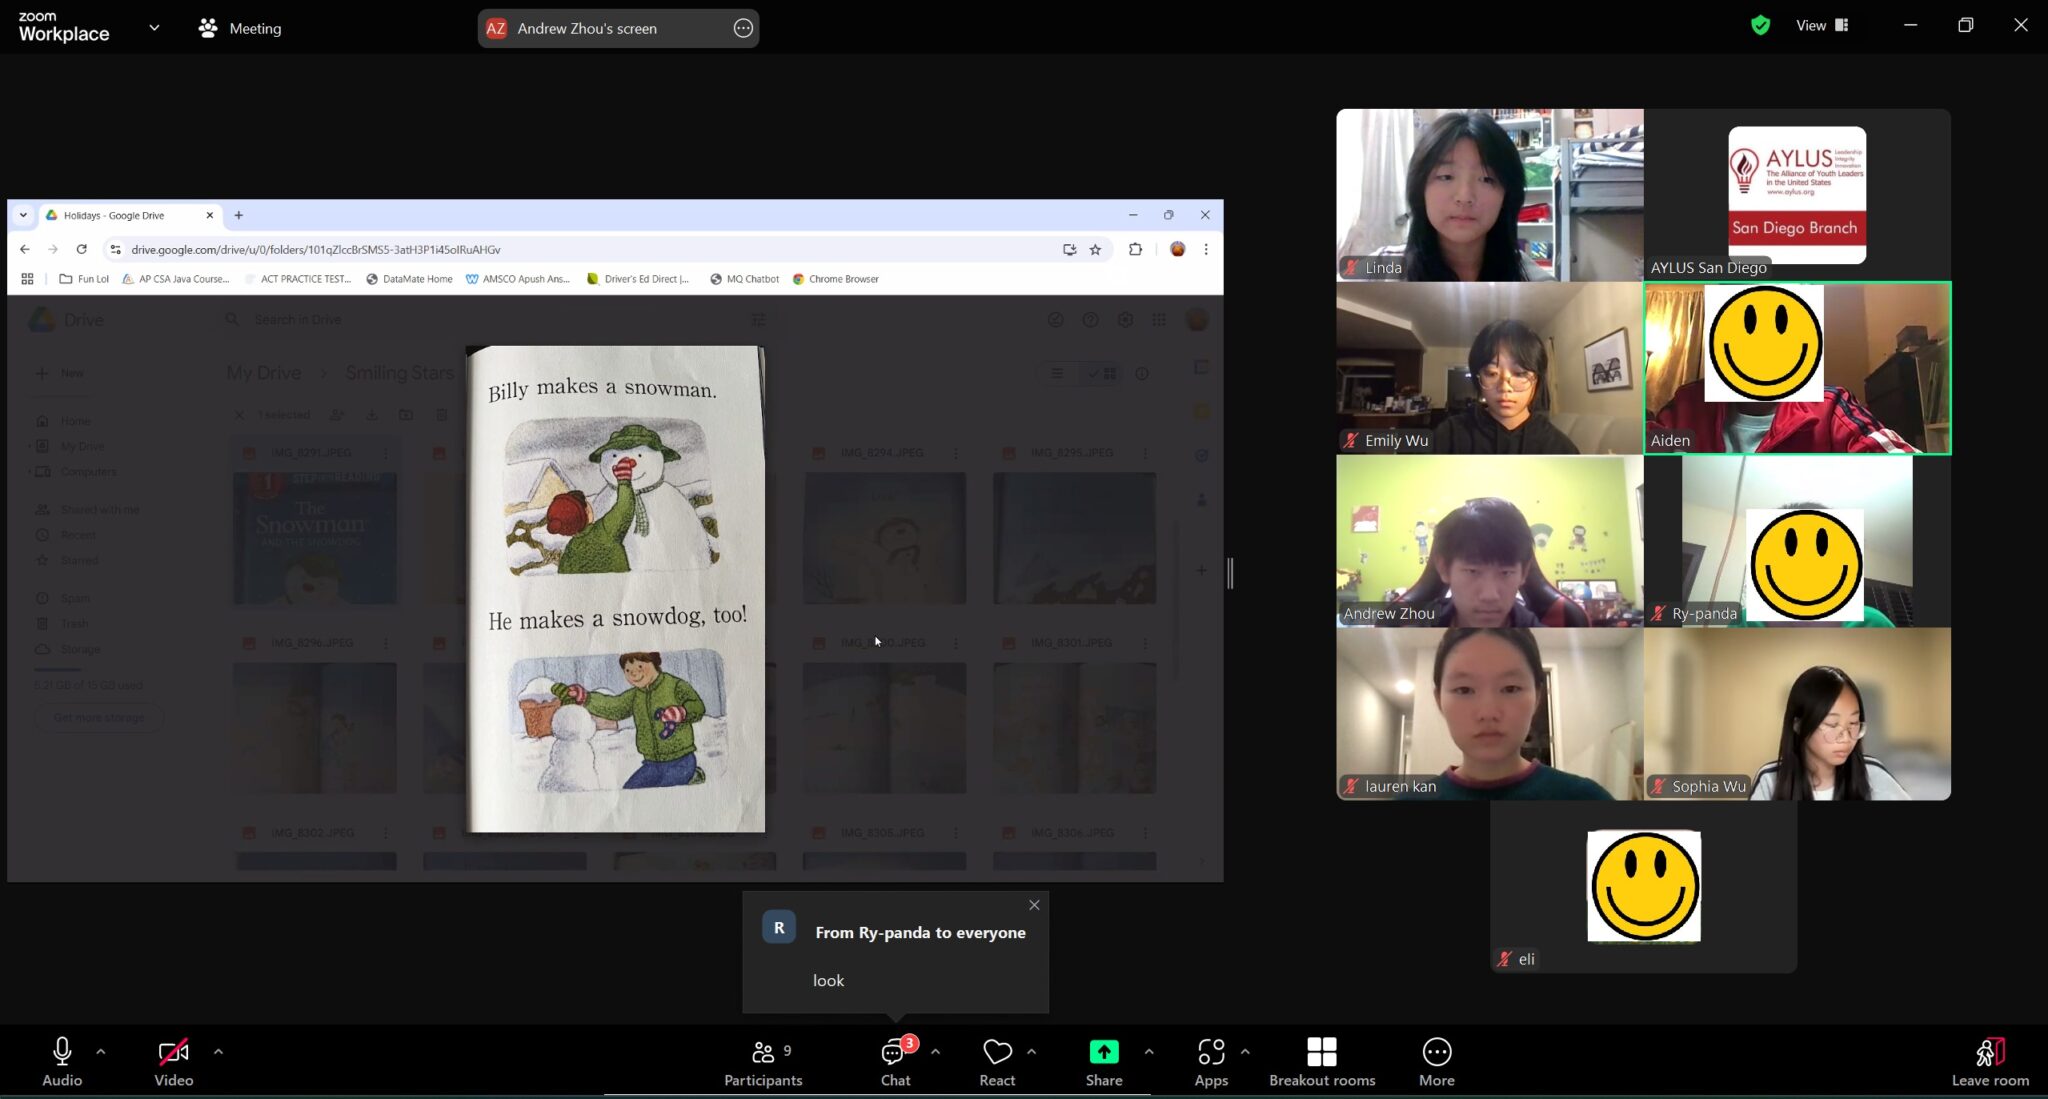Image resolution: width=2048 pixels, height=1099 pixels.
Task: Open the View layout menu
Action: [1822, 25]
